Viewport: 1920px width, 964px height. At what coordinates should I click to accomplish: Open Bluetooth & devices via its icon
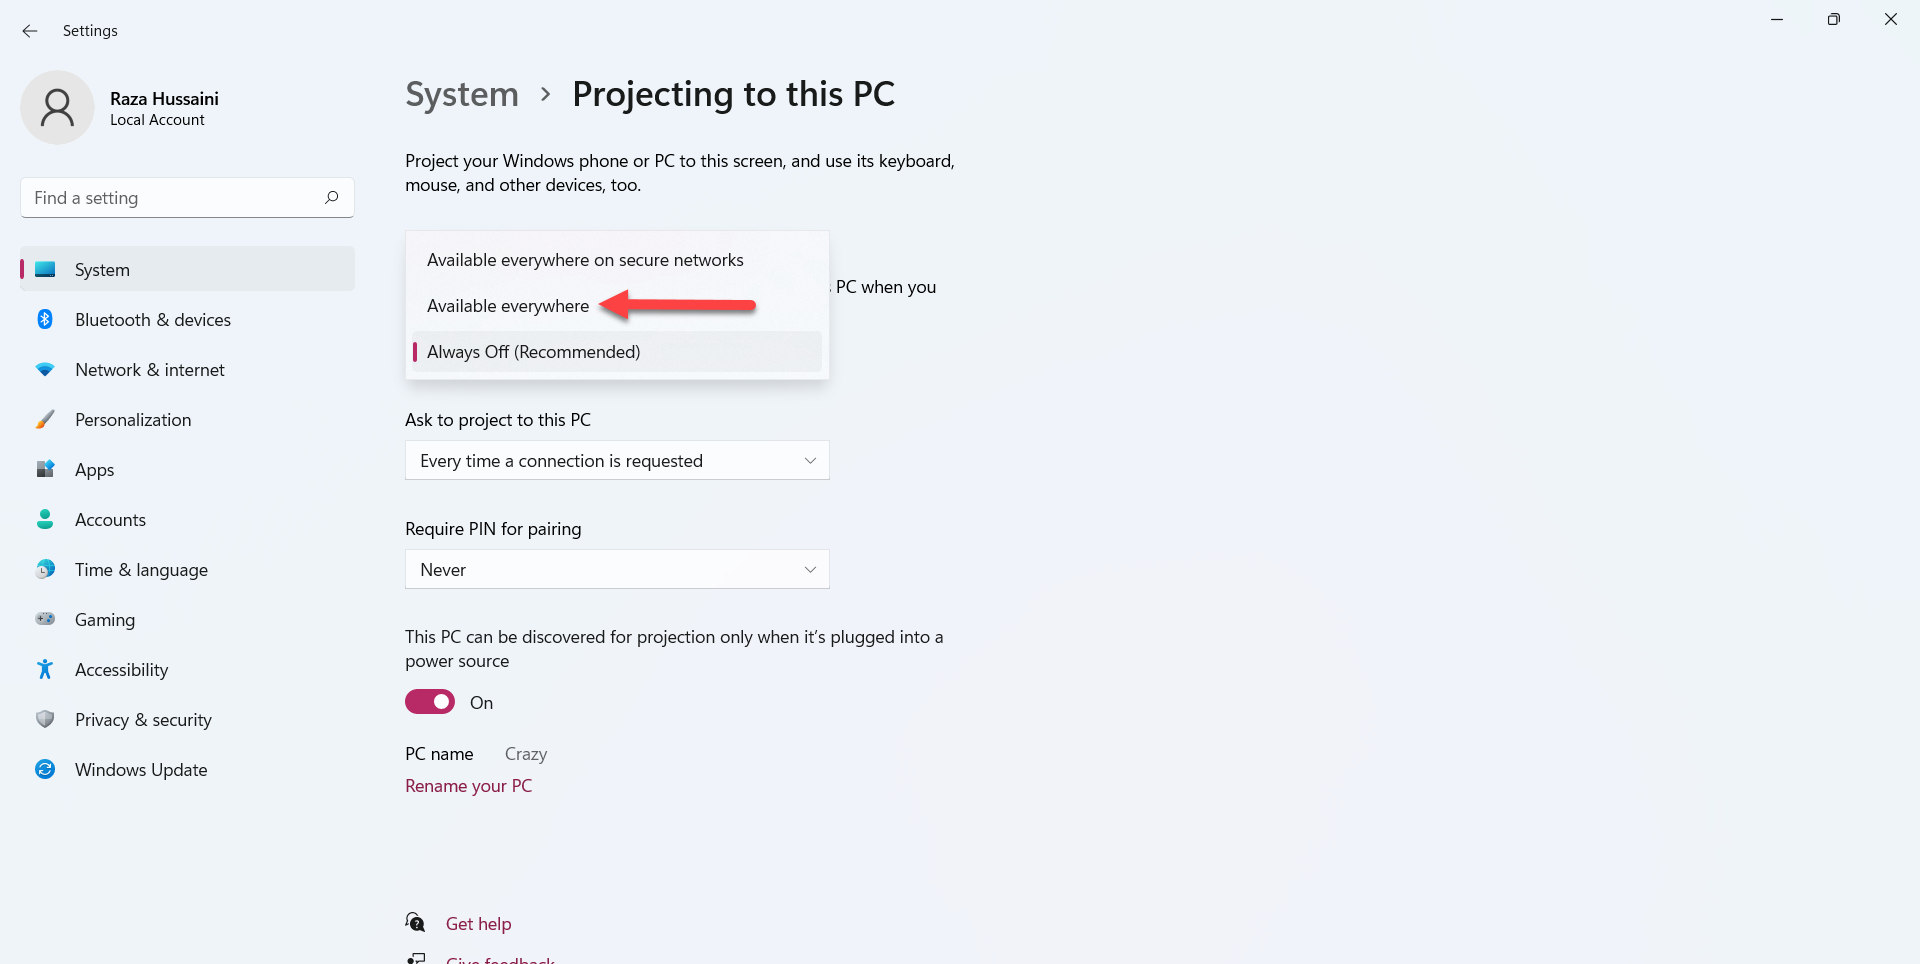click(x=45, y=320)
